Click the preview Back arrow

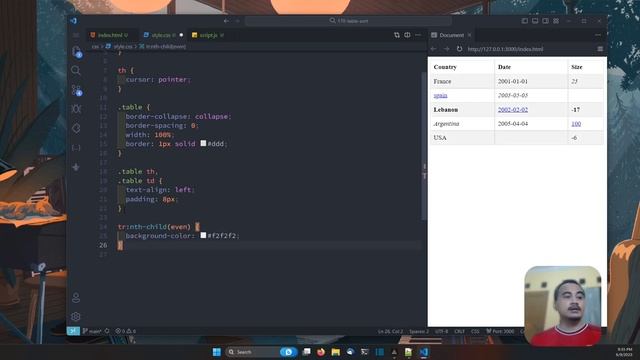[x=434, y=49]
